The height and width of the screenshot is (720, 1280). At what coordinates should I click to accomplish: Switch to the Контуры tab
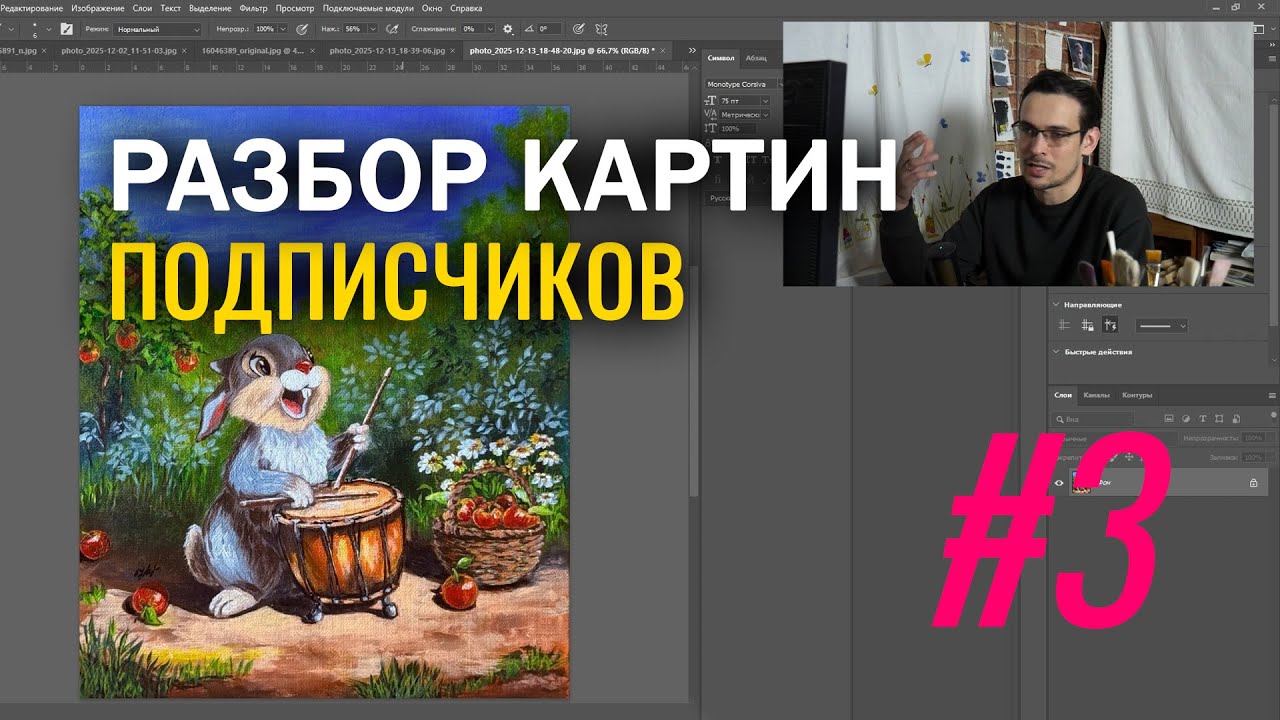pos(1137,395)
